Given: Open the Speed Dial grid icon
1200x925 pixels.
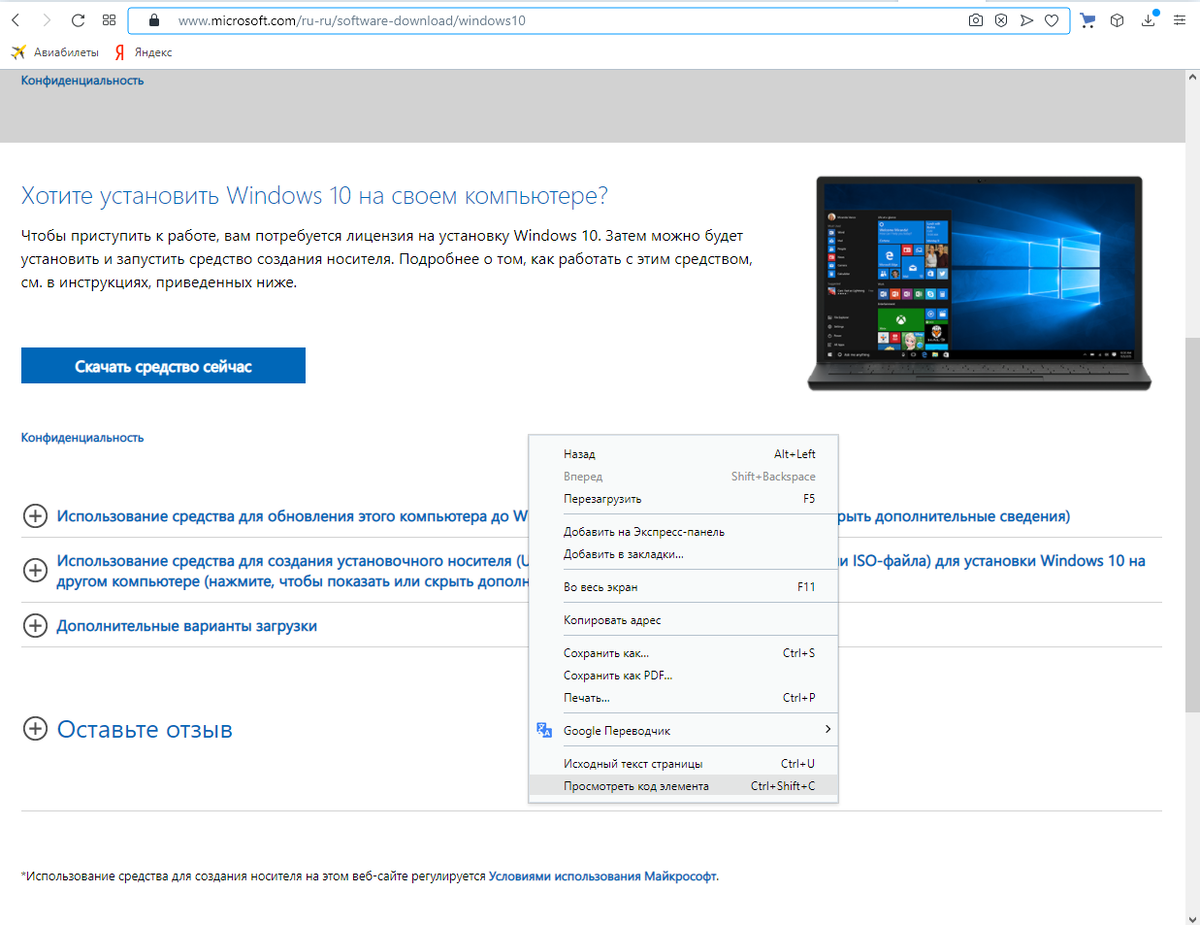Looking at the screenshot, I should (109, 20).
